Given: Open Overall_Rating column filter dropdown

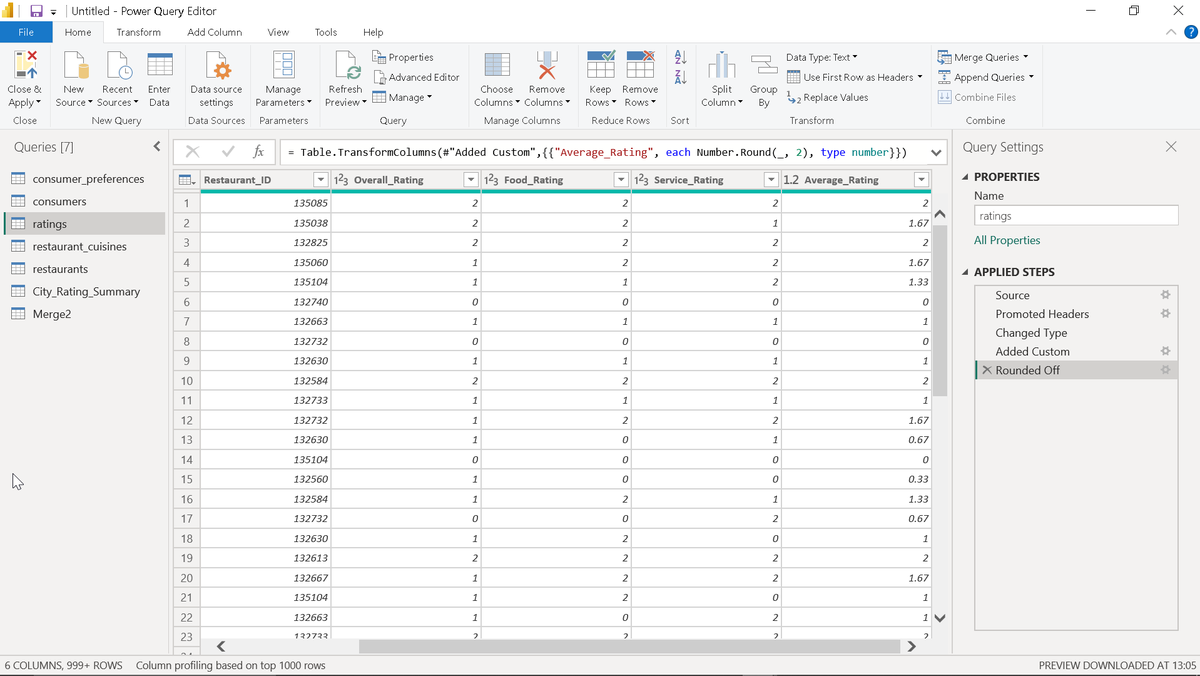Looking at the screenshot, I should pyautogui.click(x=470, y=180).
